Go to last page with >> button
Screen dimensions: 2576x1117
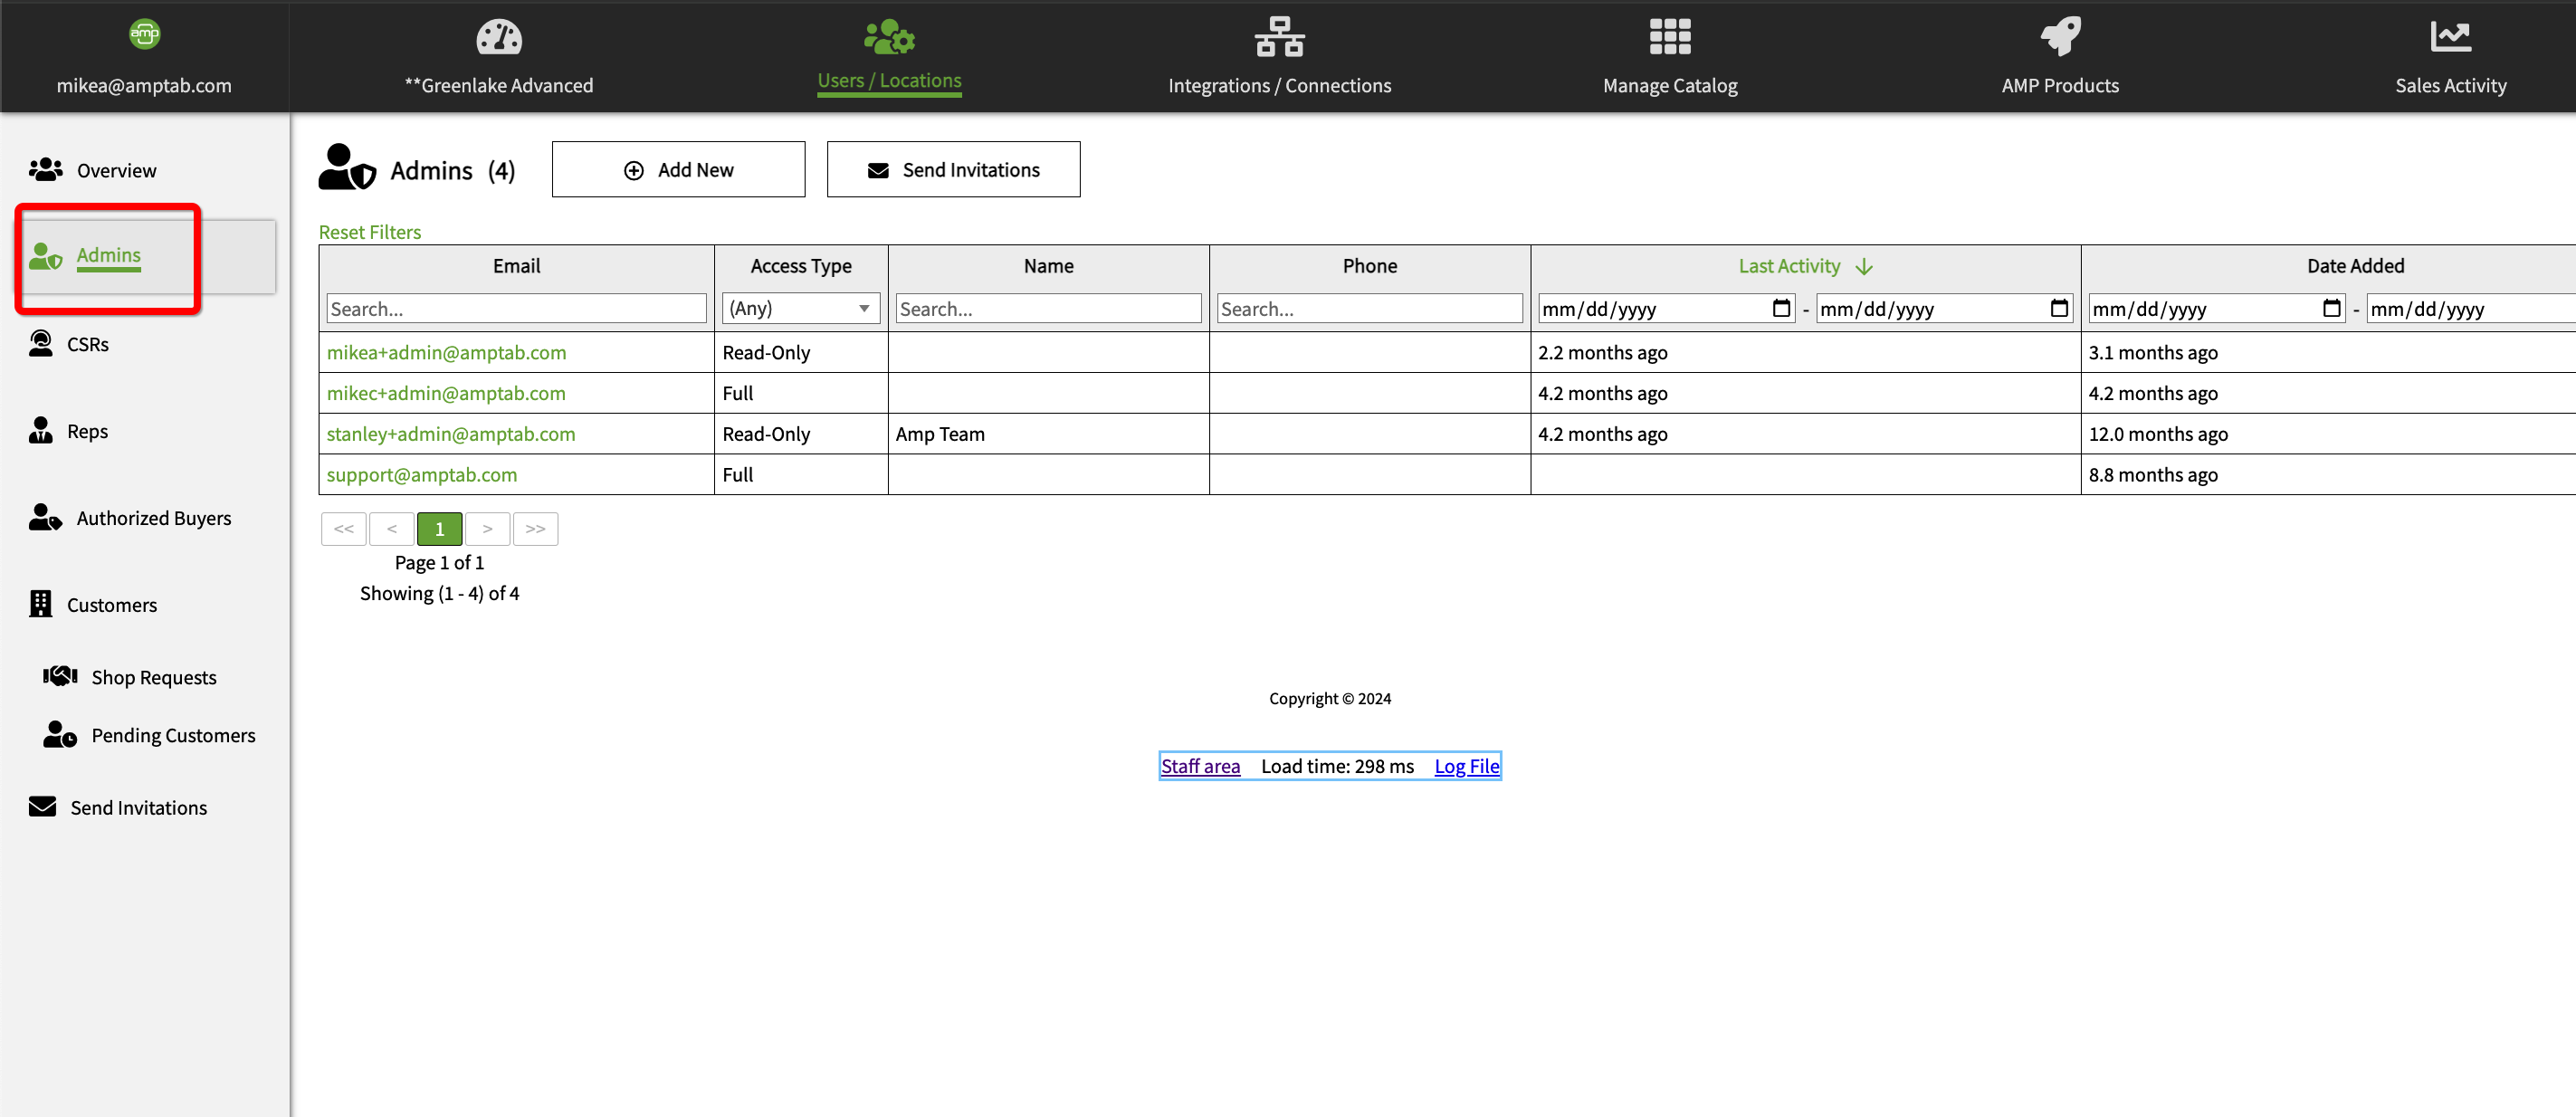(x=535, y=529)
